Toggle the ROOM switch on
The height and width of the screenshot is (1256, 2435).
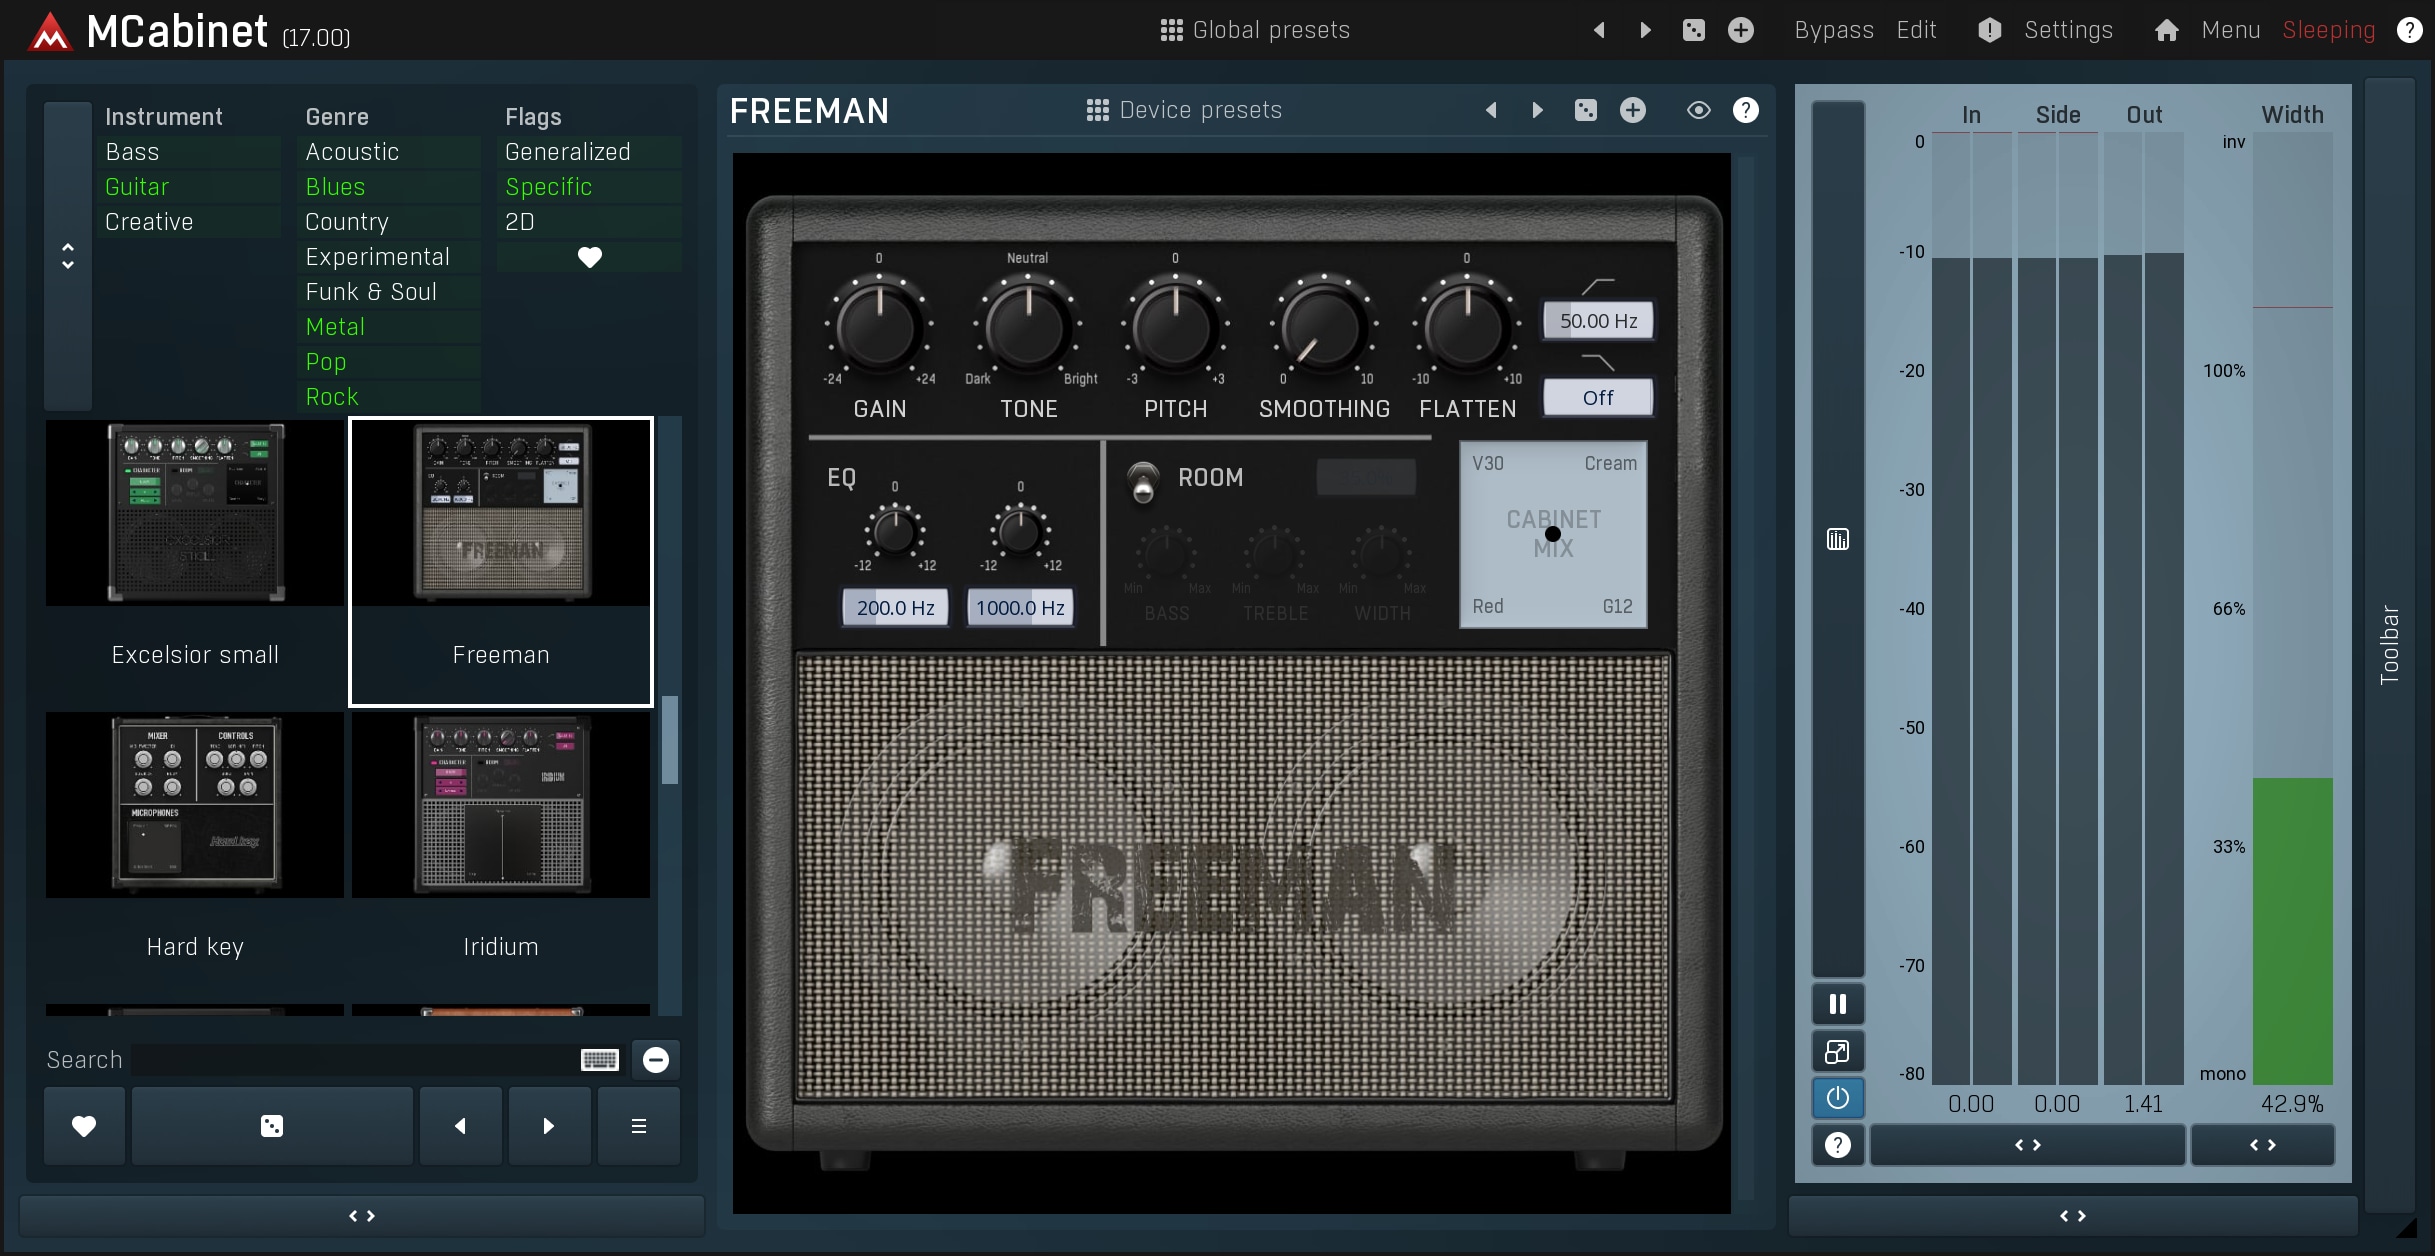coord(1142,482)
